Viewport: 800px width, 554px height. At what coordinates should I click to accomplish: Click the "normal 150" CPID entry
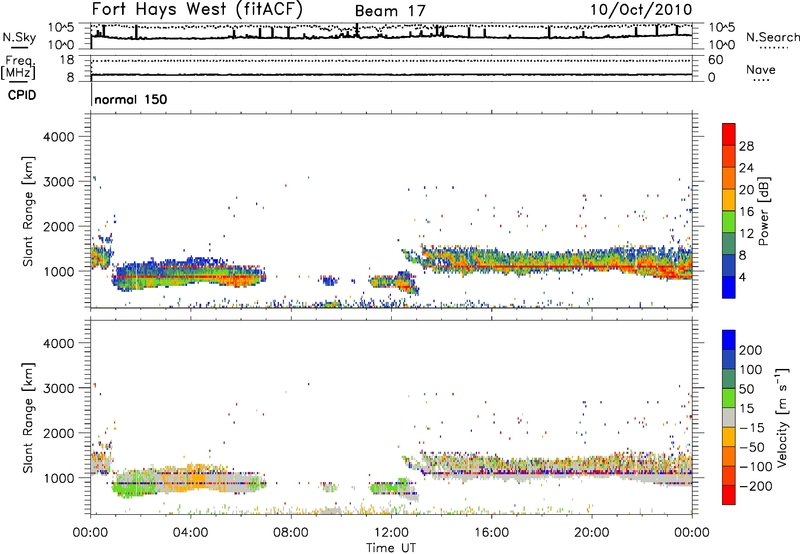[x=131, y=99]
